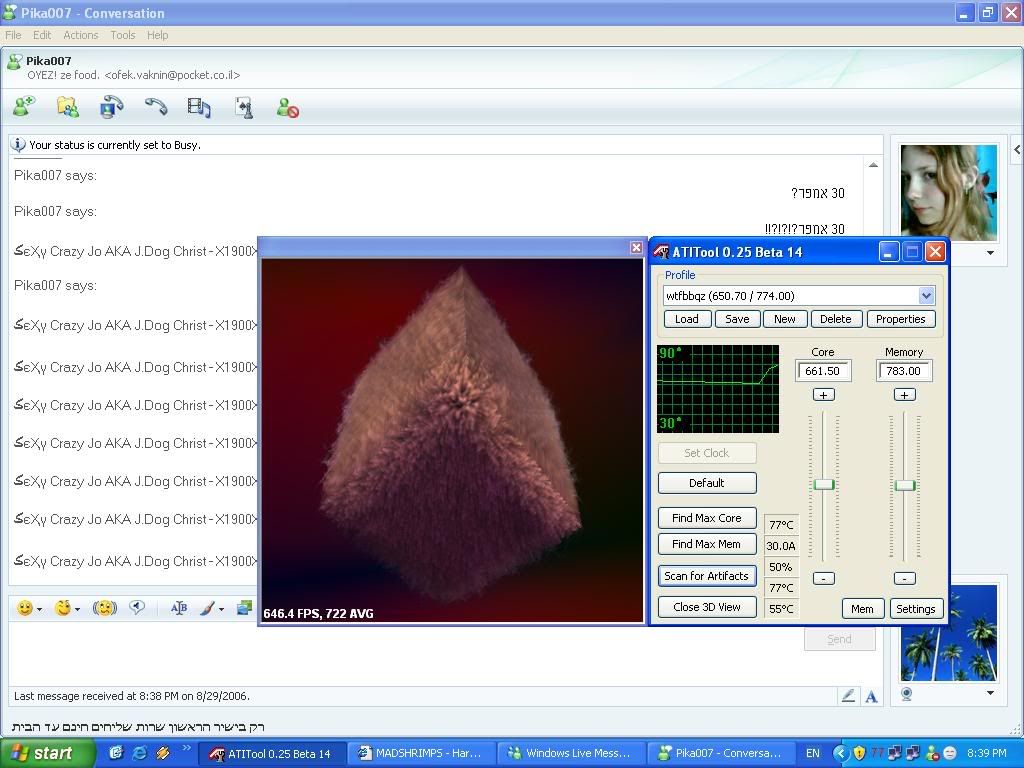Click the Mem button in ATITool
1024x768 pixels.
[862, 609]
